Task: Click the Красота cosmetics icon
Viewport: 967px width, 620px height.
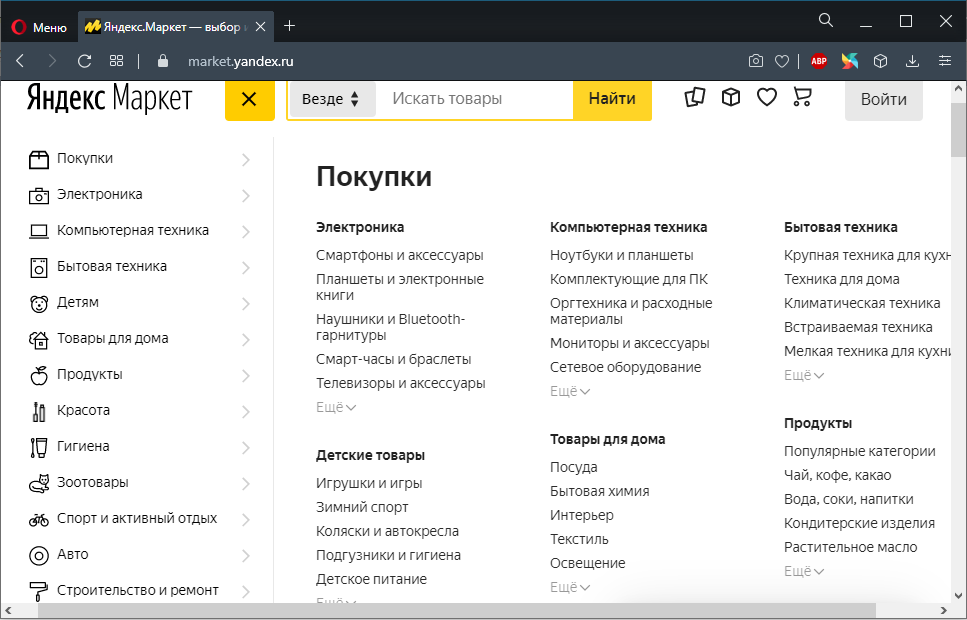Action: point(39,411)
